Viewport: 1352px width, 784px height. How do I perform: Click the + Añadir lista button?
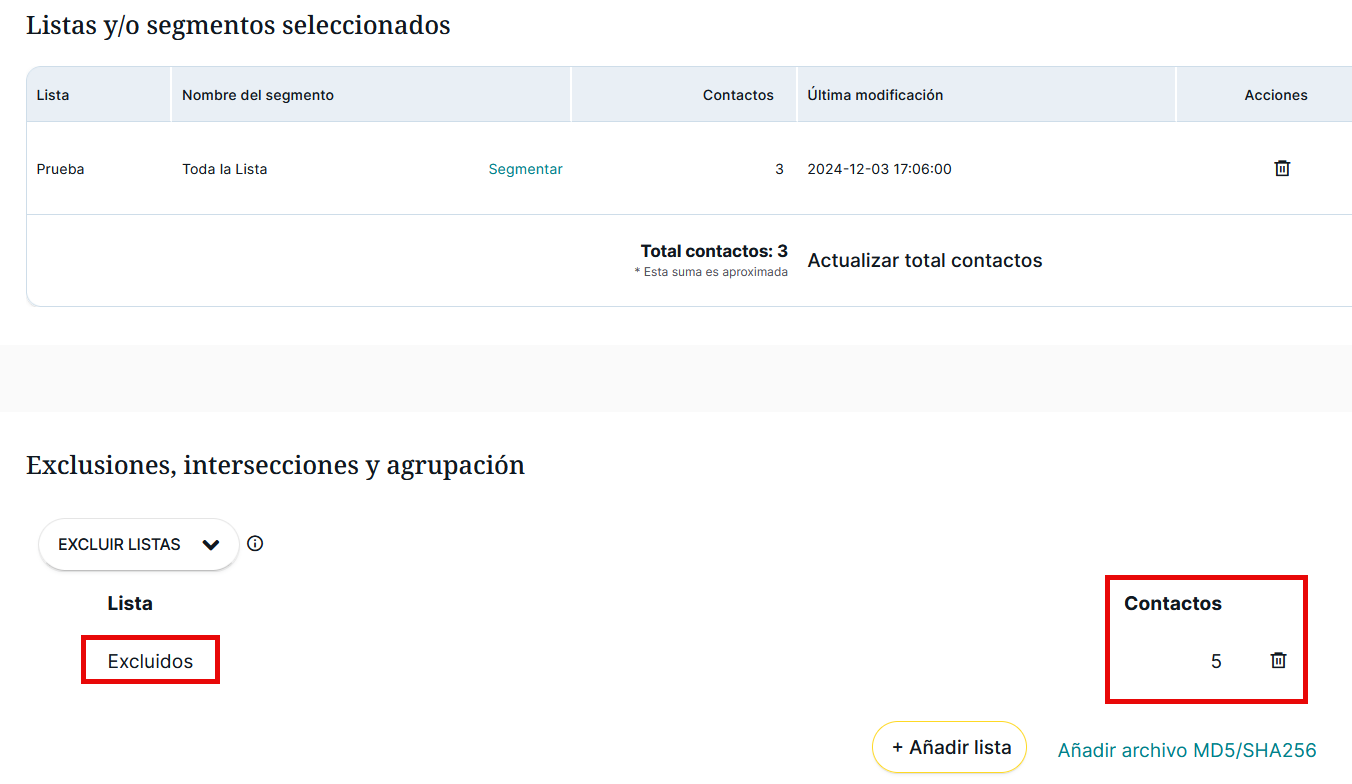(x=950, y=747)
